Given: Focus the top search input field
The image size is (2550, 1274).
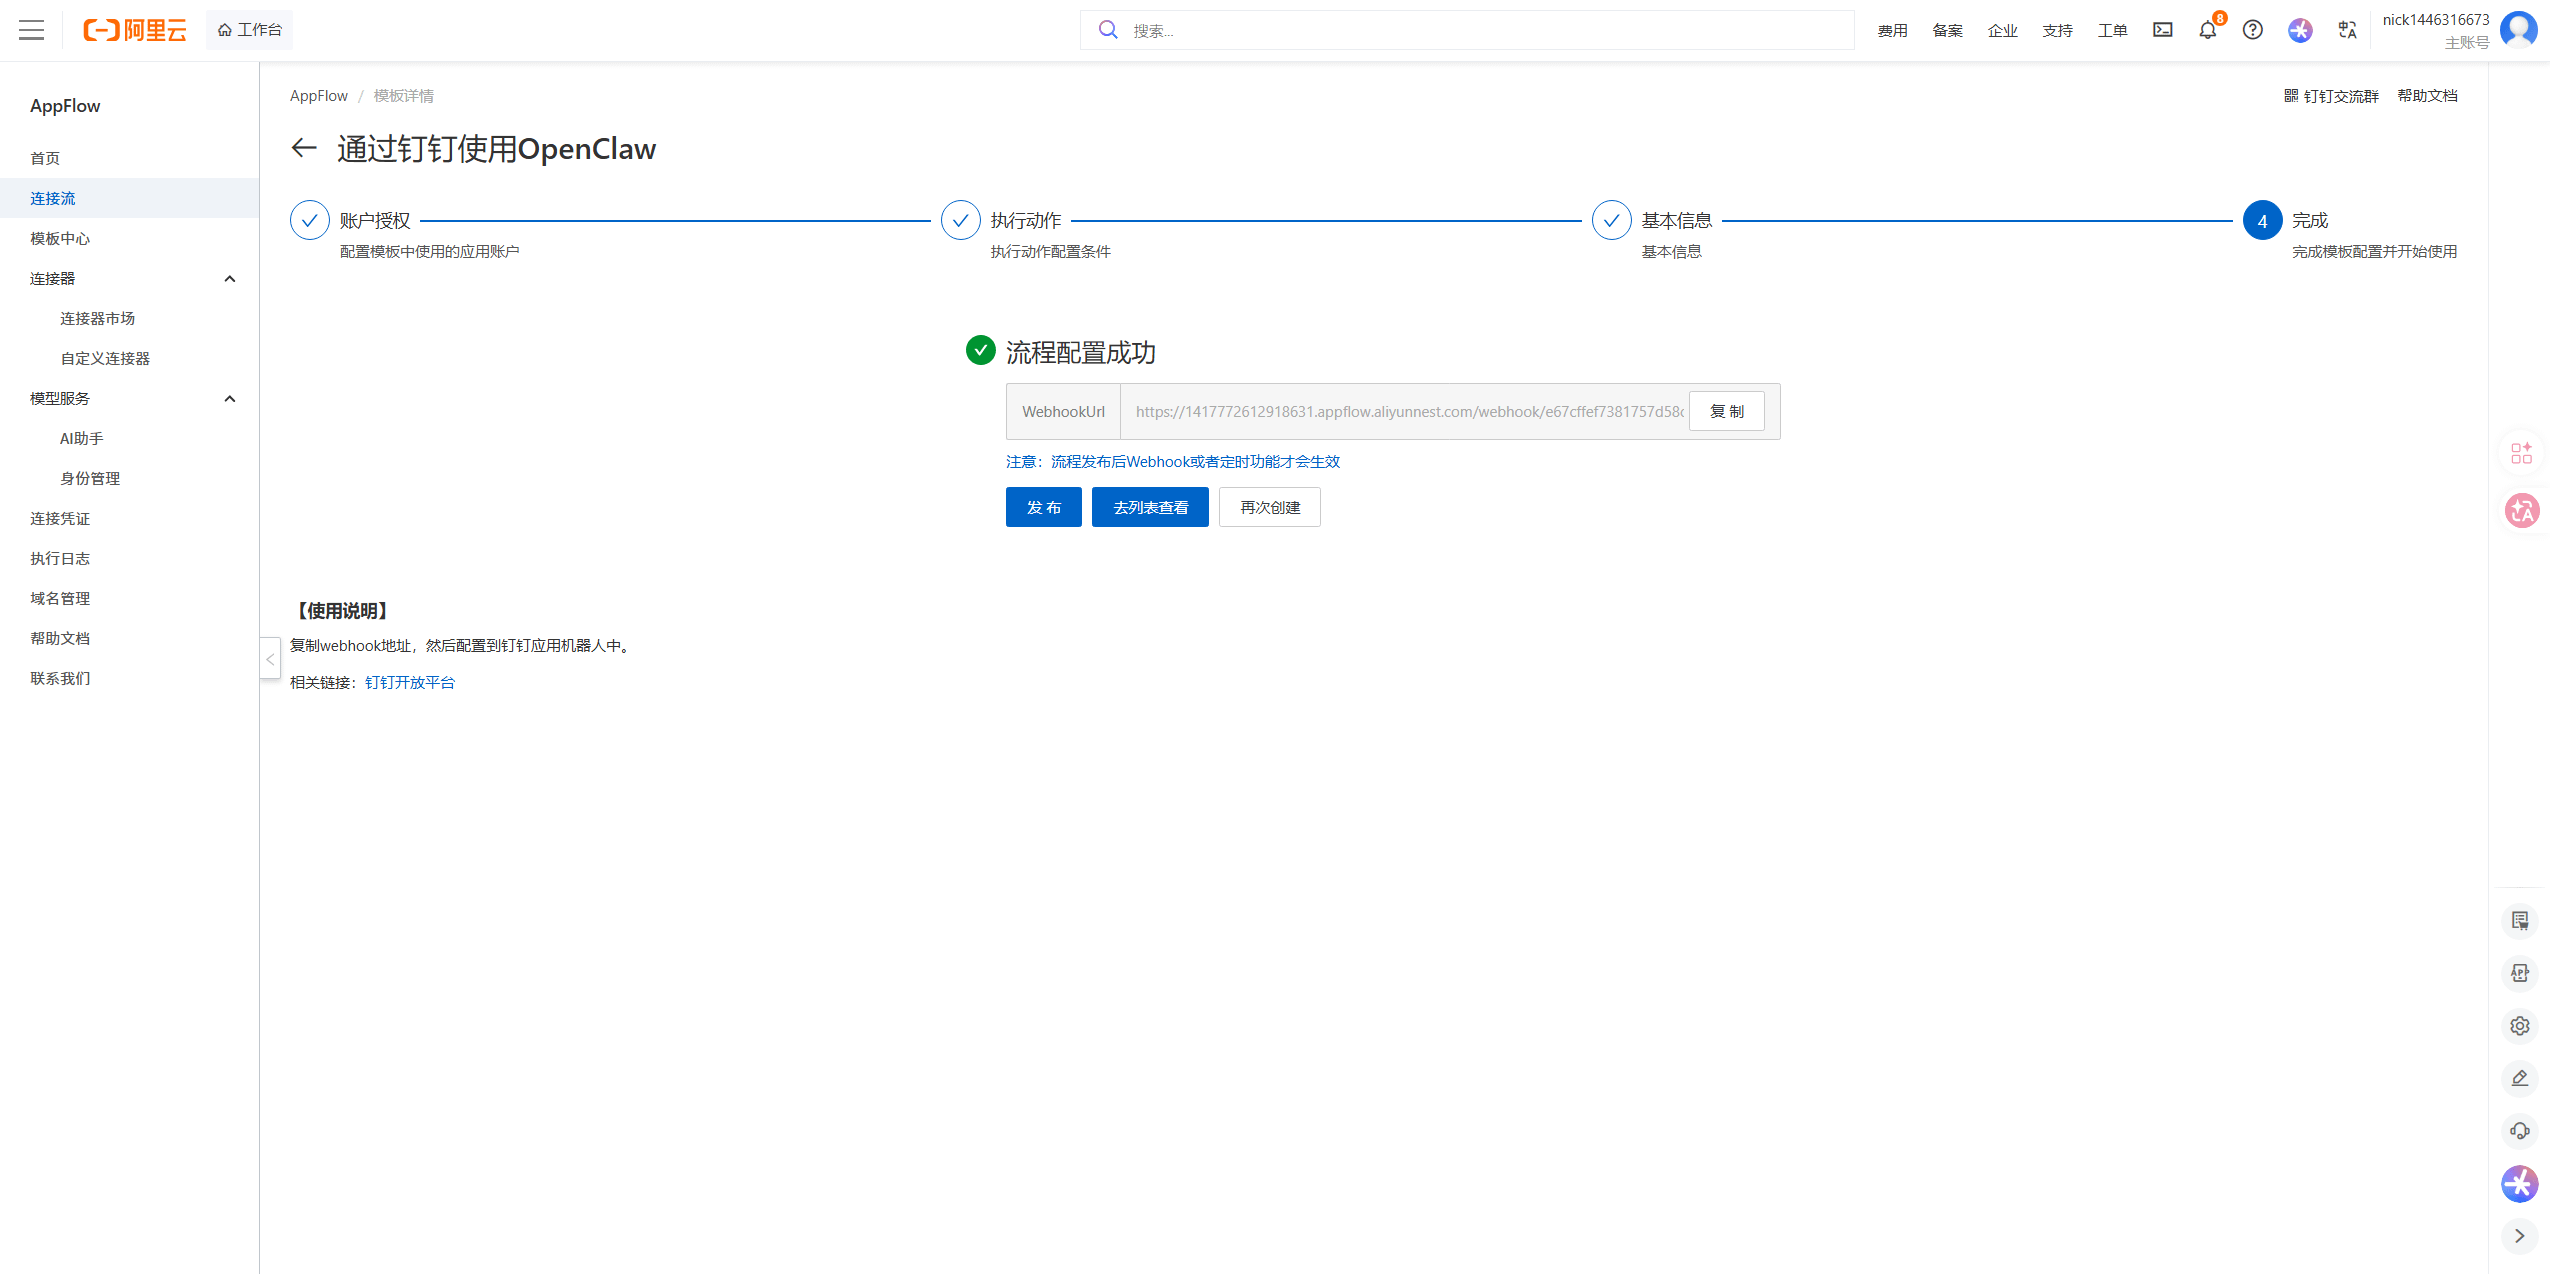Looking at the screenshot, I should [x=1480, y=30].
